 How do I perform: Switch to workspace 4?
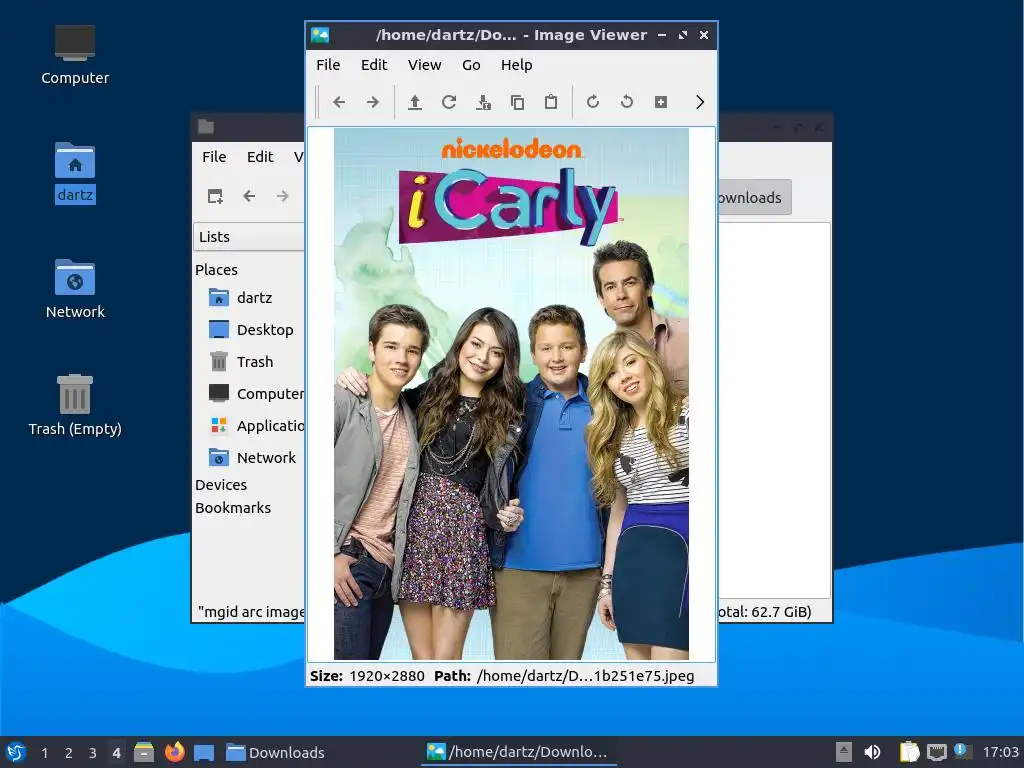click(116, 752)
